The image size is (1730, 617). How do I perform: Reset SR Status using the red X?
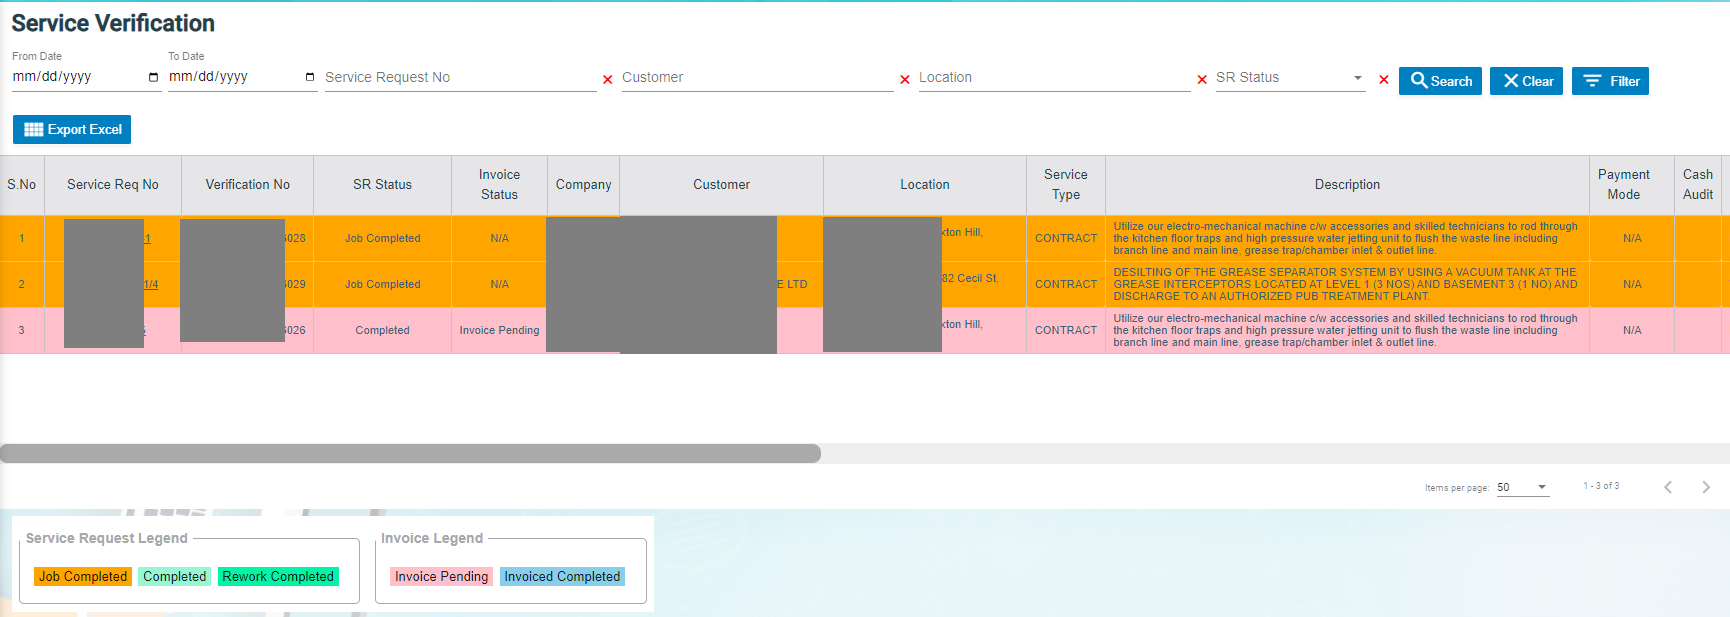click(x=1383, y=80)
